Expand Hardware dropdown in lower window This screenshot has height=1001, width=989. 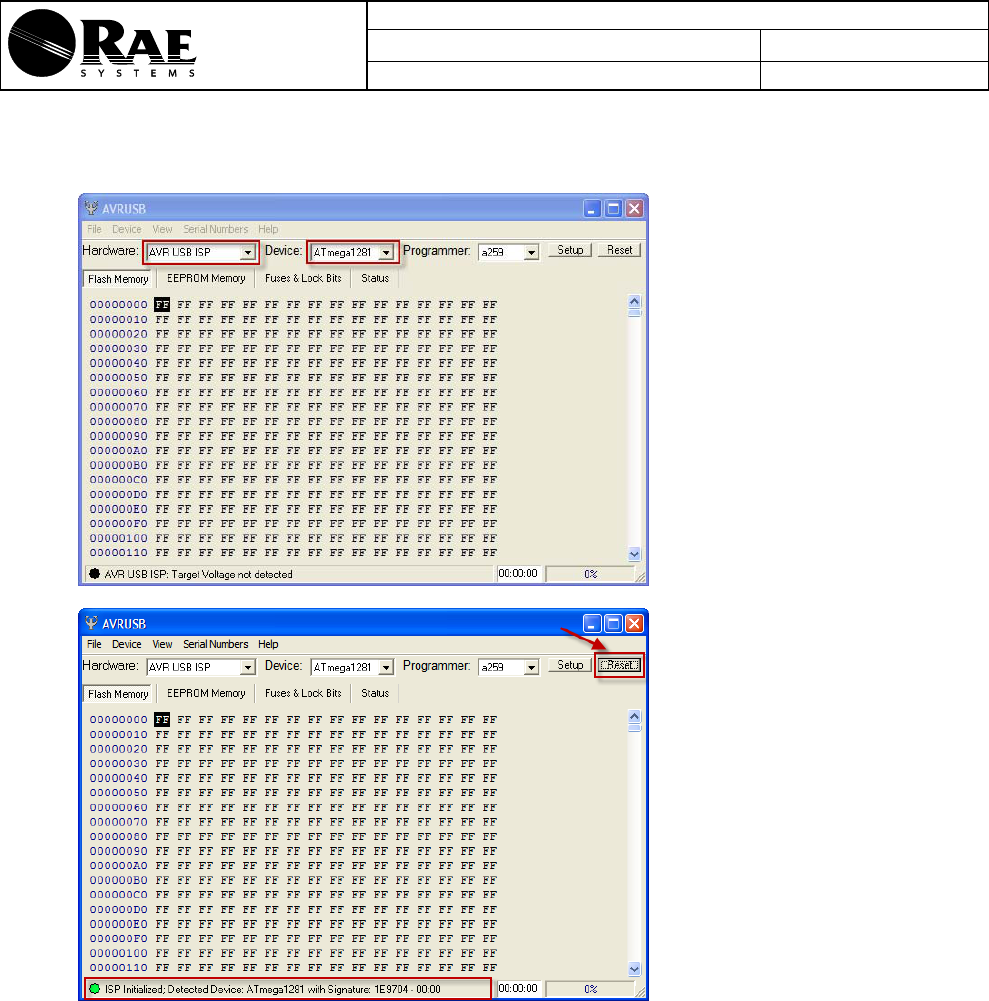[248, 668]
